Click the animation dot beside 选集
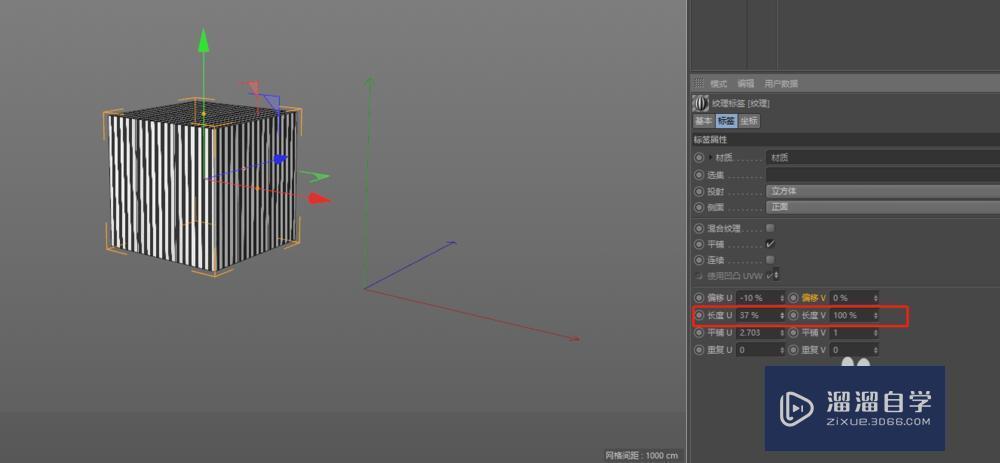Screen dimensions: 1000x463 (x=699, y=174)
